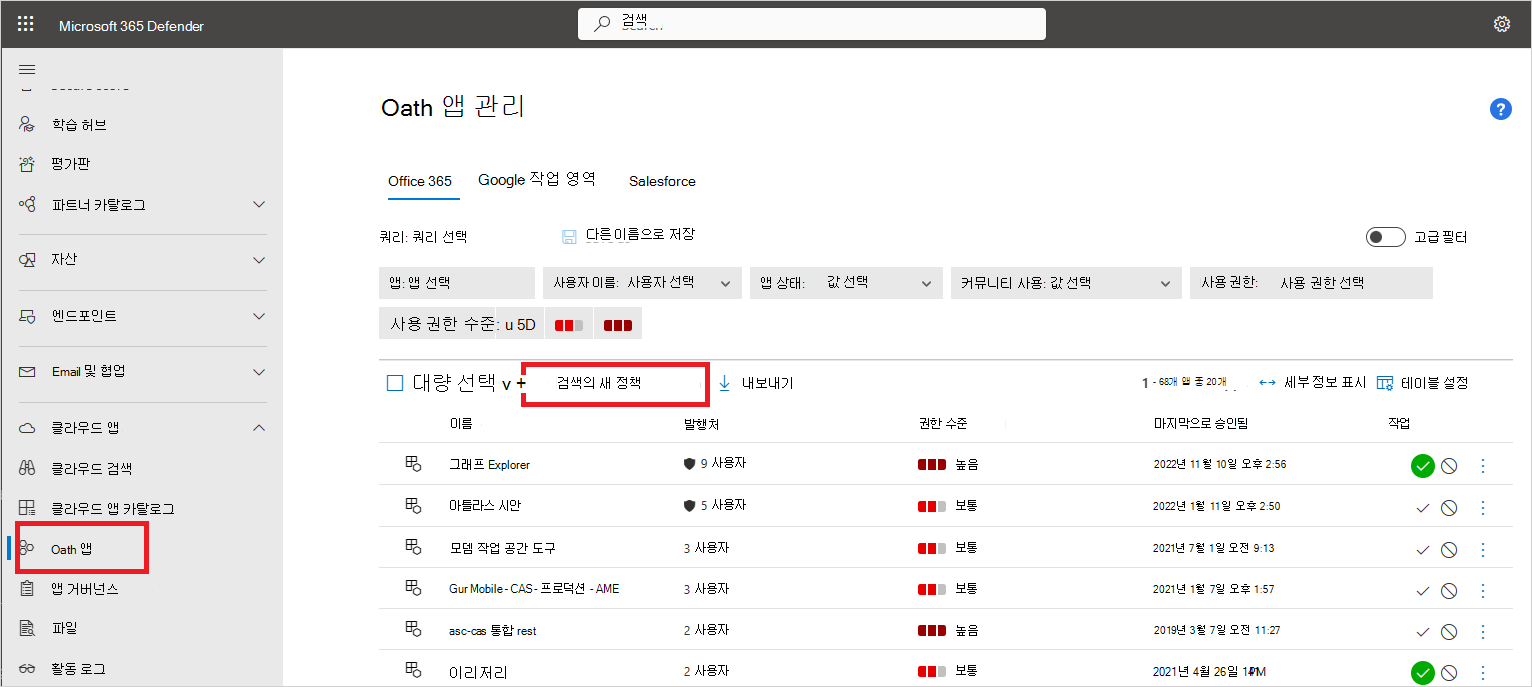Toggle the 고급 필터 switch
Viewport: 1532px width, 687px height.
pos(1386,237)
